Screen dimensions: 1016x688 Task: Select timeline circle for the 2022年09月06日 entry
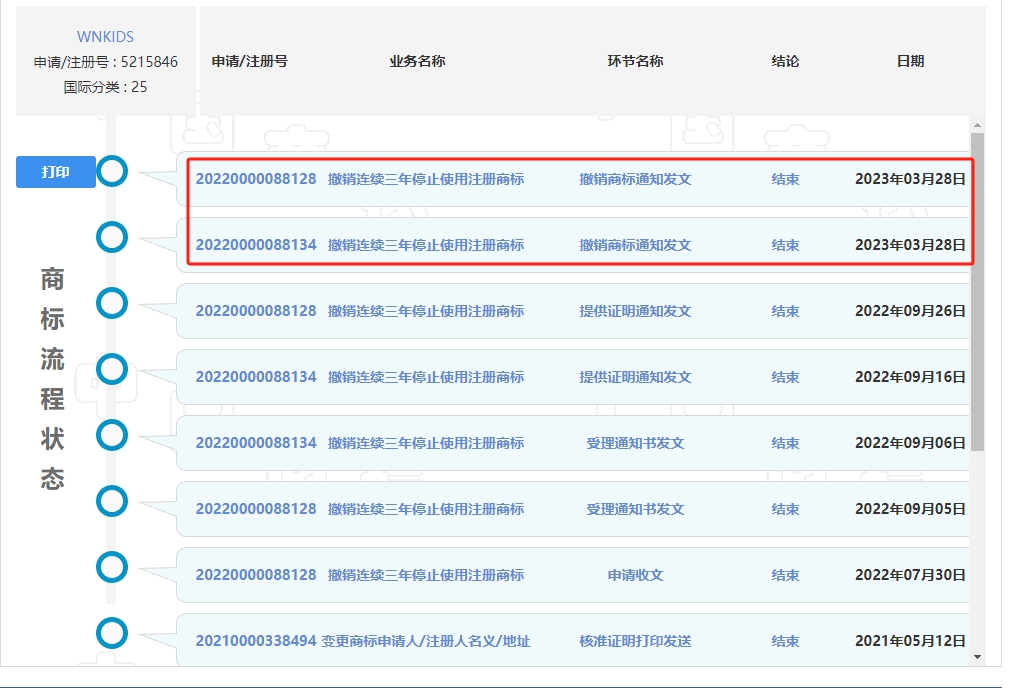(112, 435)
